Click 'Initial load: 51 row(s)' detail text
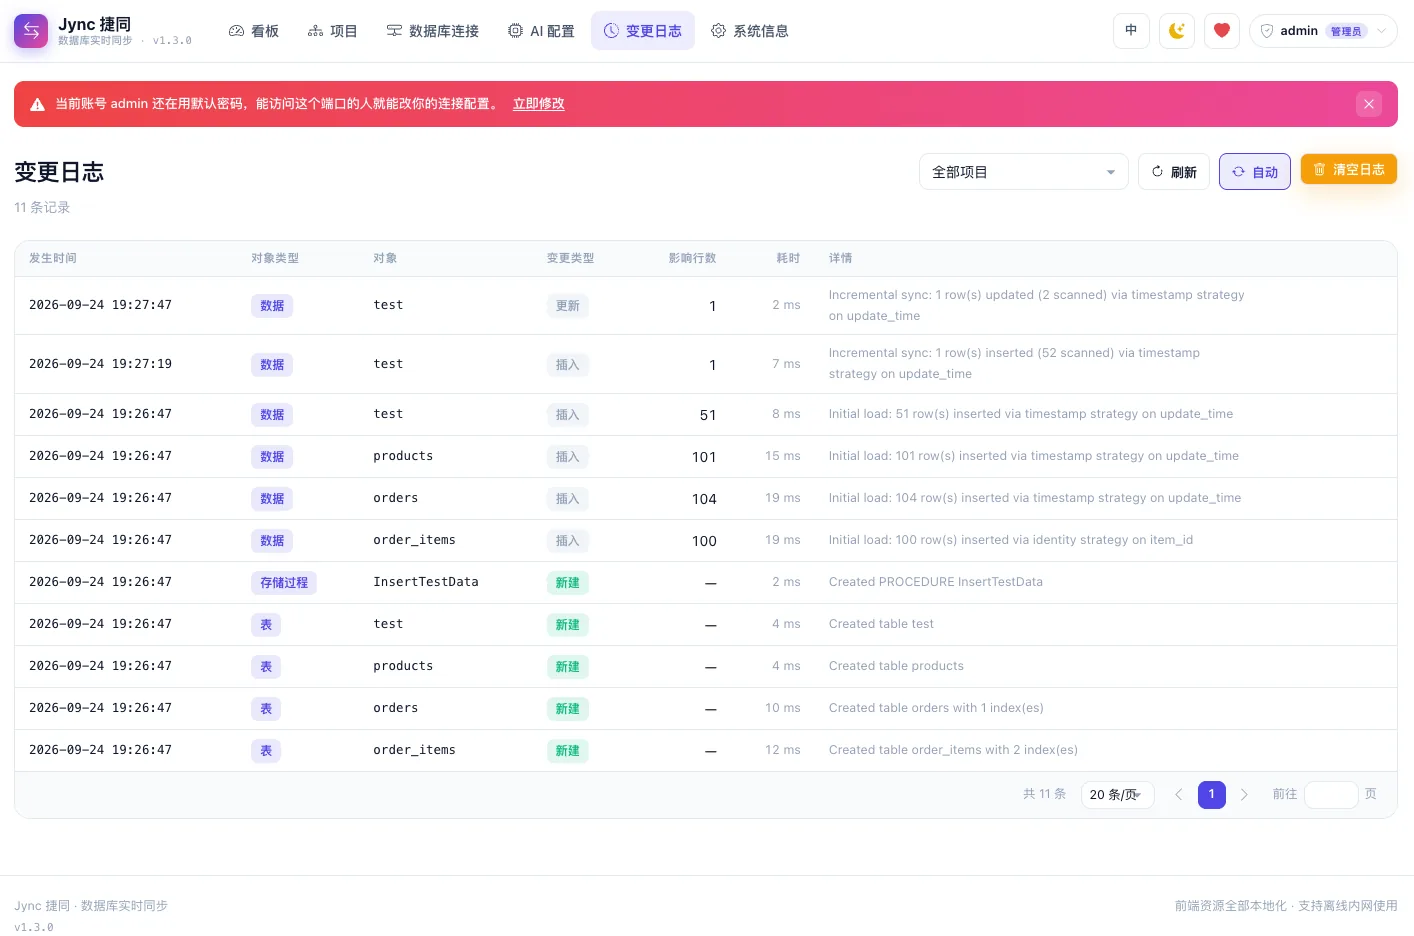 [x=1031, y=414]
